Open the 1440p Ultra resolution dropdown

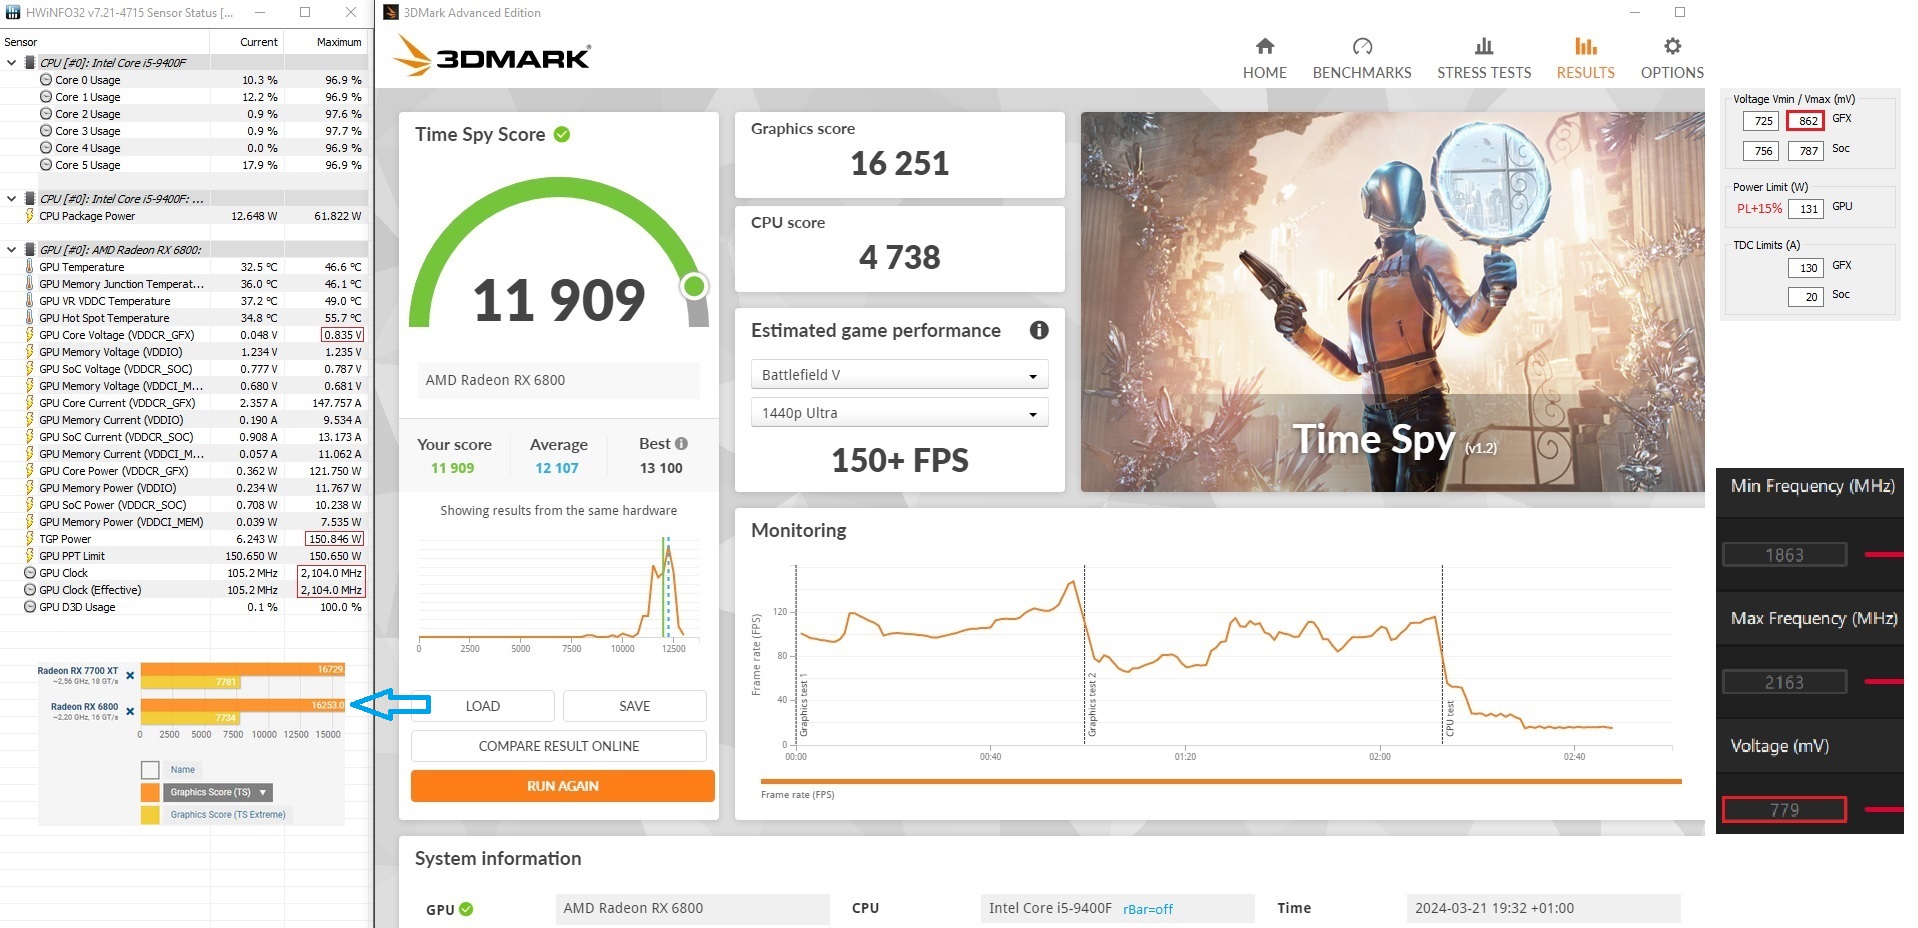coord(899,413)
